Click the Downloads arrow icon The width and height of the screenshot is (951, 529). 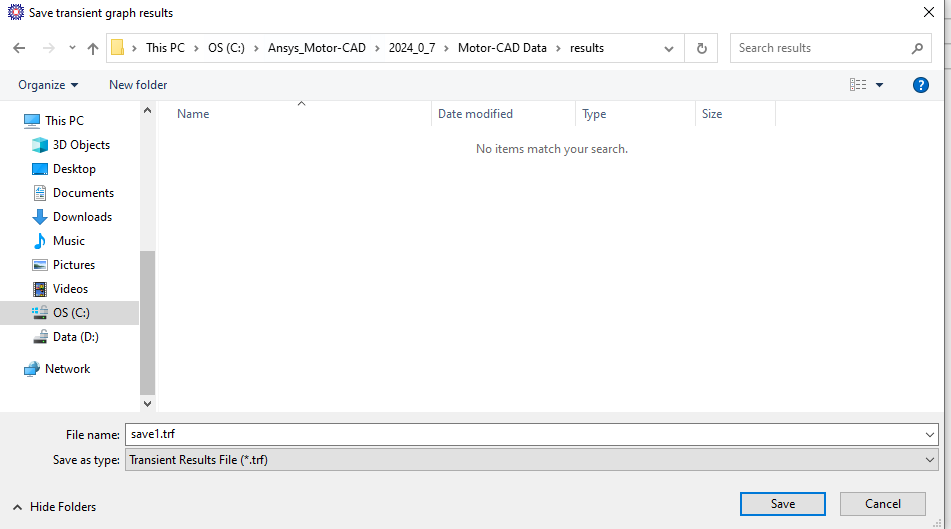[x=40, y=217]
